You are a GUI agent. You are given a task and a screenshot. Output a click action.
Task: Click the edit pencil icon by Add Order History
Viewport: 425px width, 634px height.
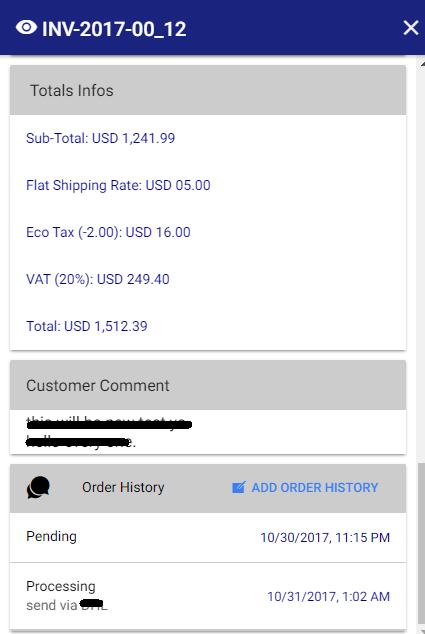(239, 487)
